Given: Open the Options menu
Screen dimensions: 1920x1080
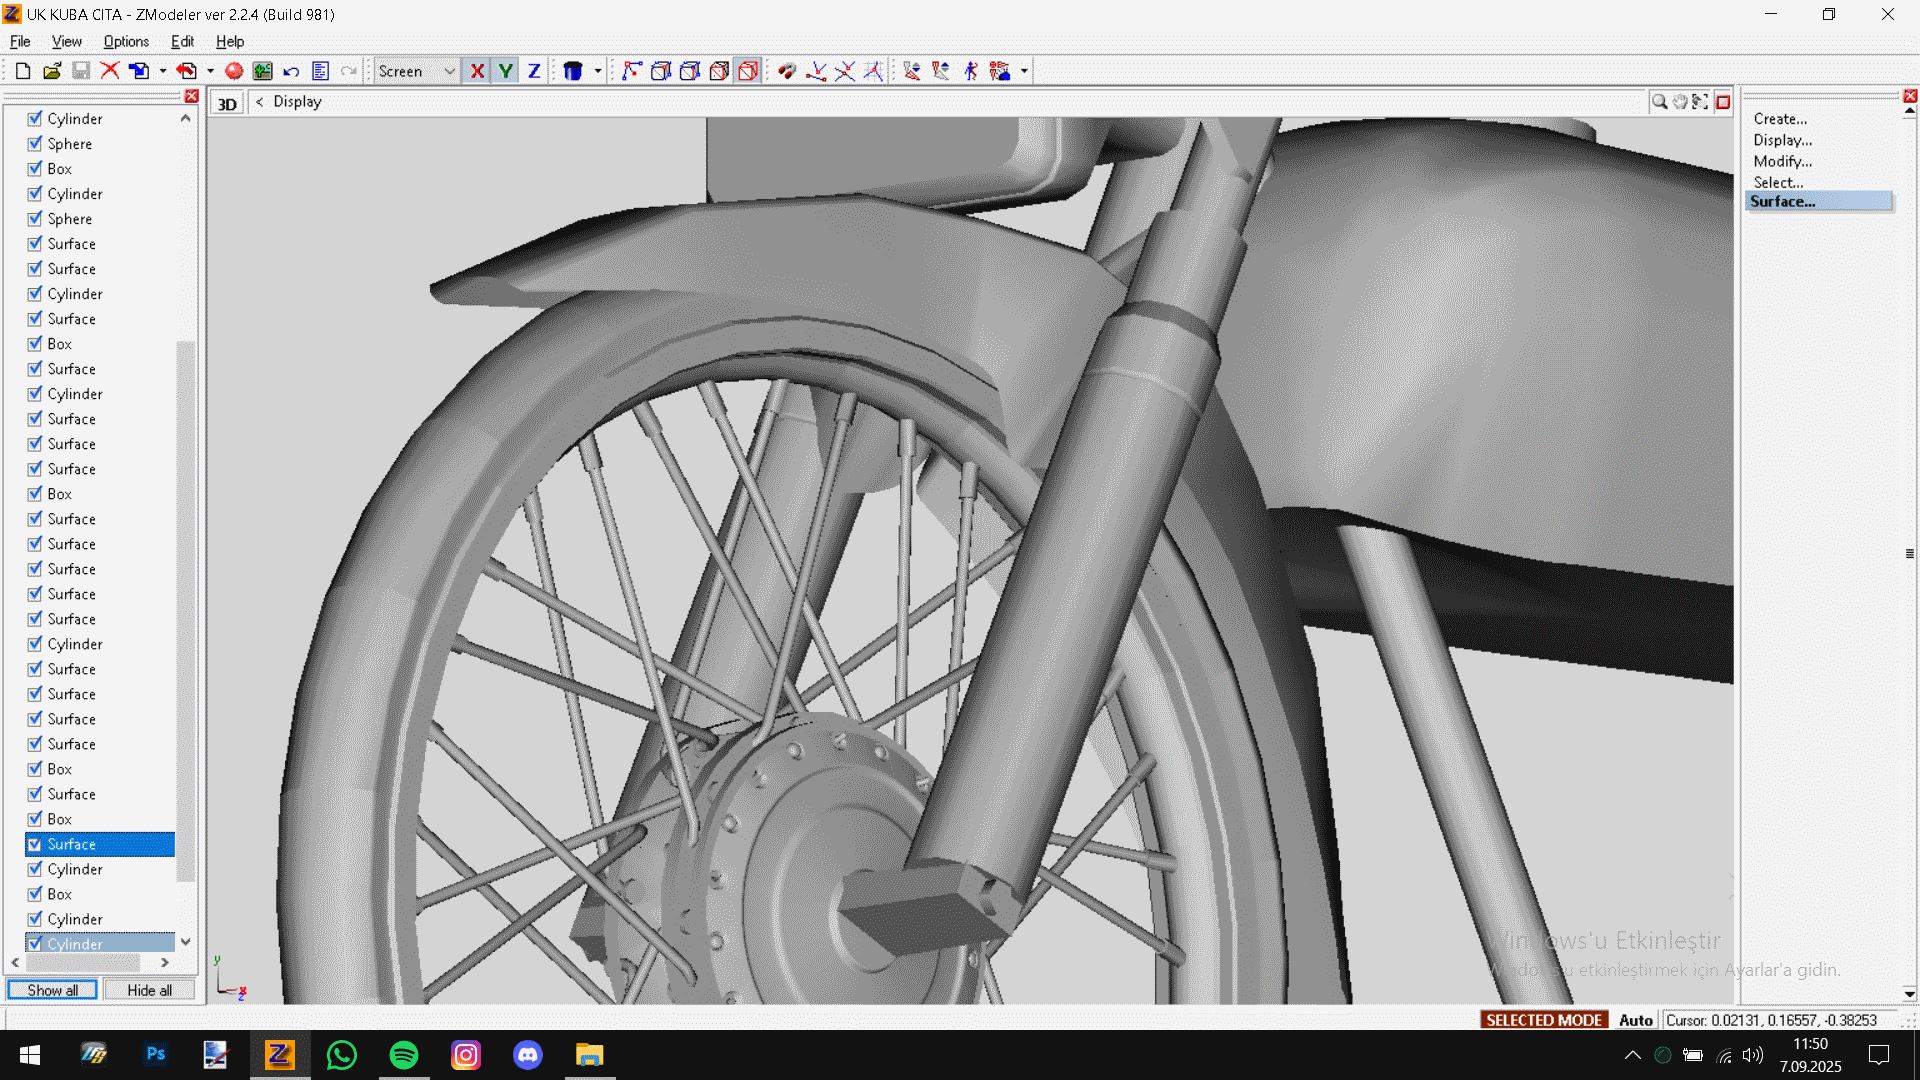Looking at the screenshot, I should [x=126, y=42].
